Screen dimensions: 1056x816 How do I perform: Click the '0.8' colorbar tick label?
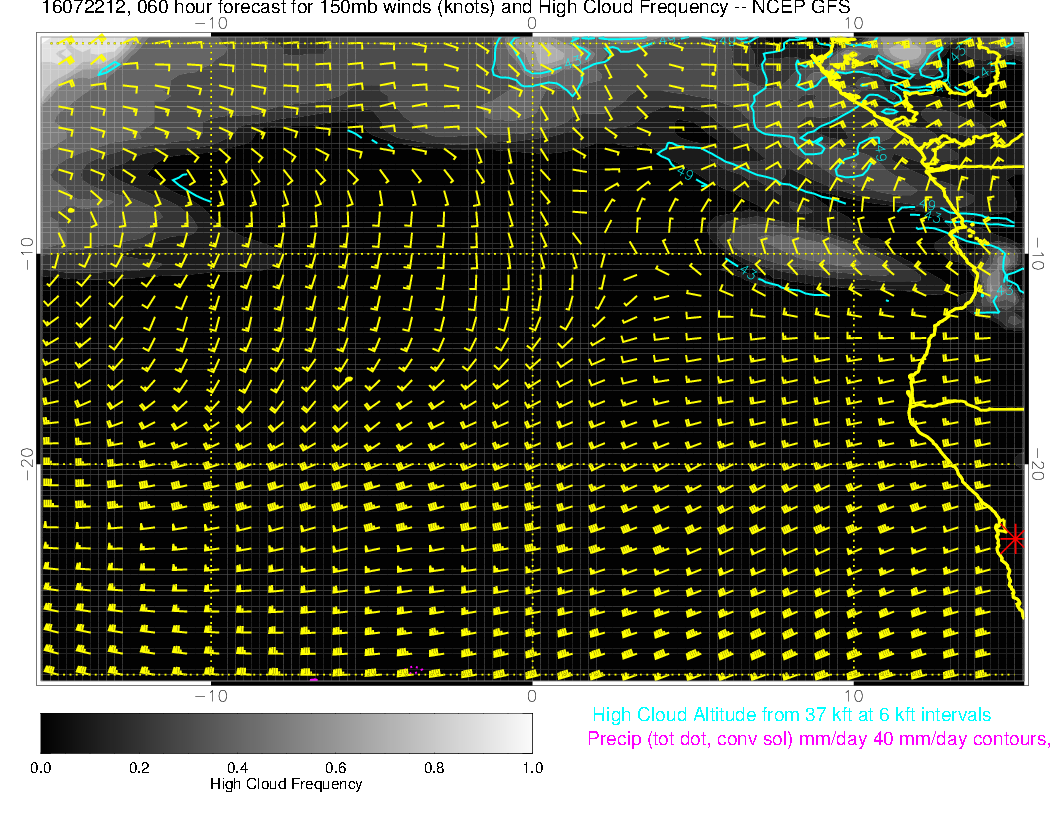pyautogui.click(x=434, y=768)
